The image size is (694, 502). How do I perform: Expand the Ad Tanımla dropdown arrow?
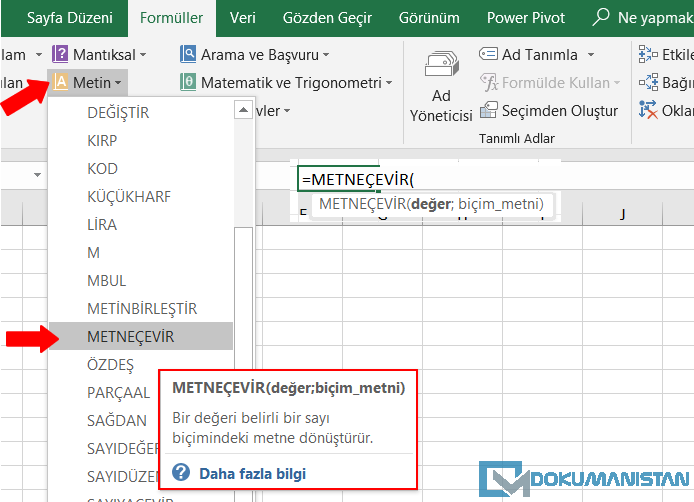point(591,55)
